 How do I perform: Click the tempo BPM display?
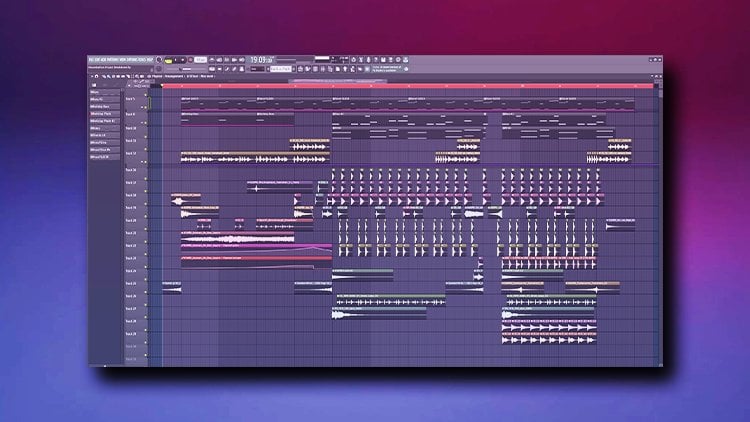200,59
